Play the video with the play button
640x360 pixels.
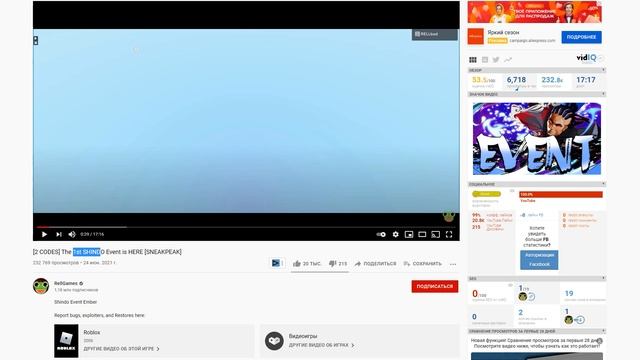pyautogui.click(x=44, y=234)
